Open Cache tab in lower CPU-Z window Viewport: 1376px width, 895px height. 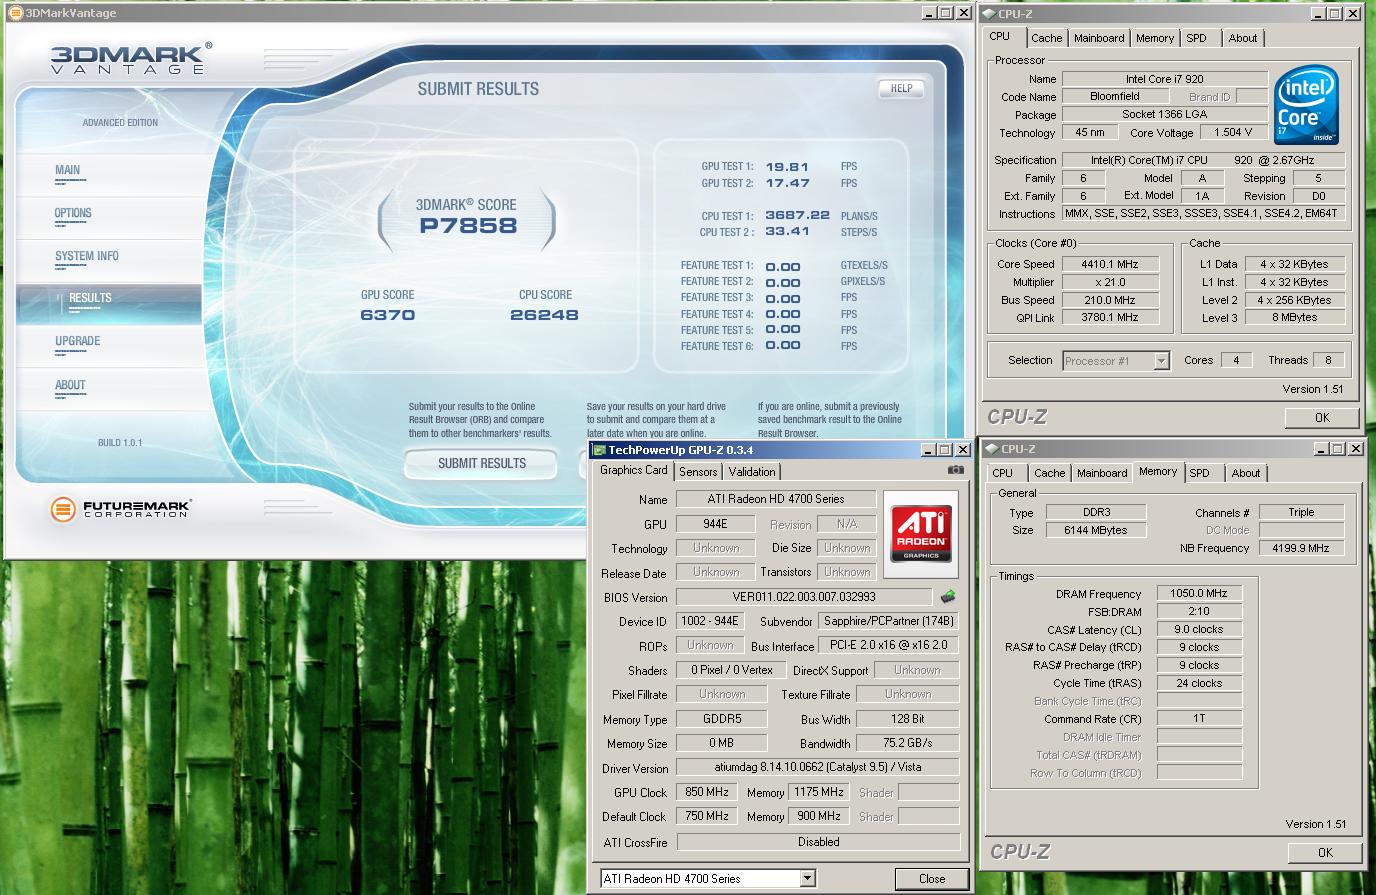[x=1049, y=473]
